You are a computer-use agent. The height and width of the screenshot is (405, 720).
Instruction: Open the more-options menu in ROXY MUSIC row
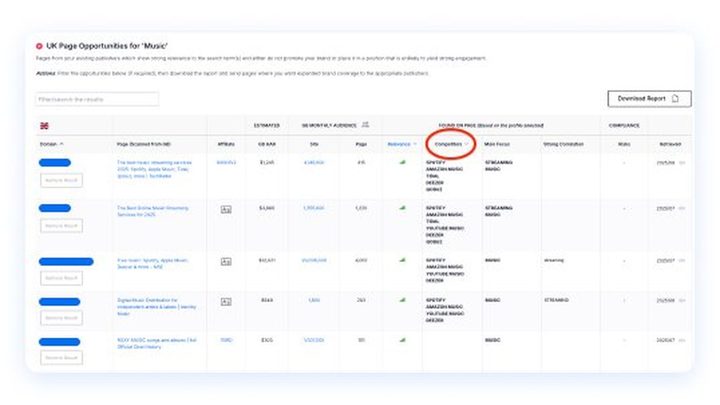pos(682,341)
